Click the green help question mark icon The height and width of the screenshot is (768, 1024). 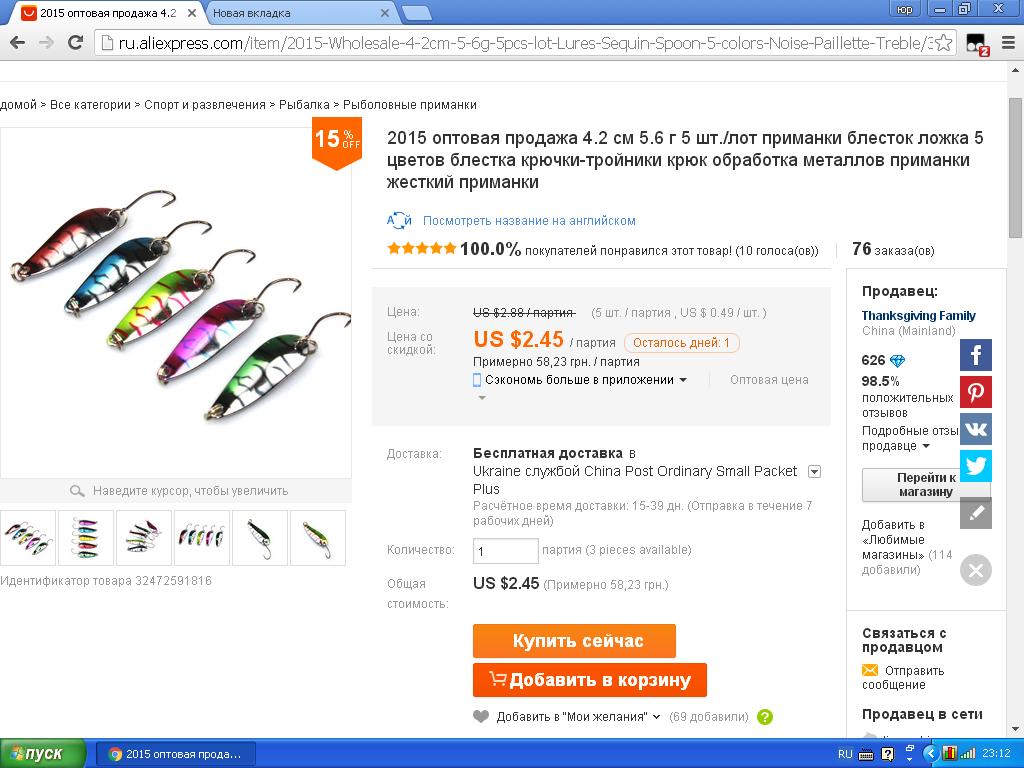[765, 717]
